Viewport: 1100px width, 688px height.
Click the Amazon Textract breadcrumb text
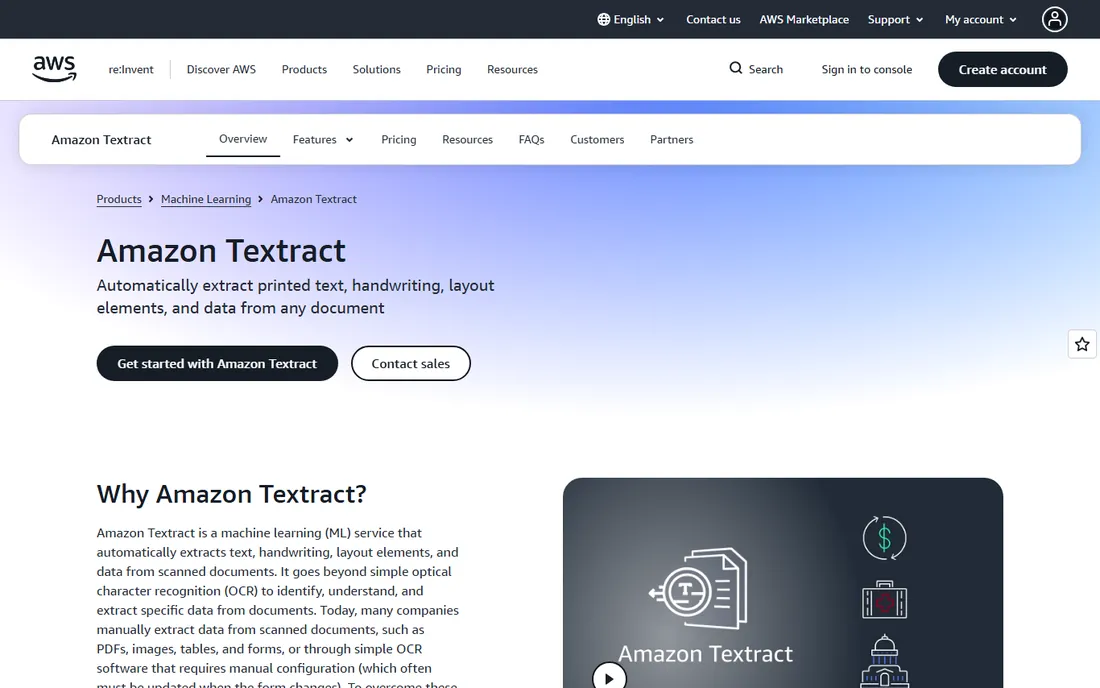314,199
